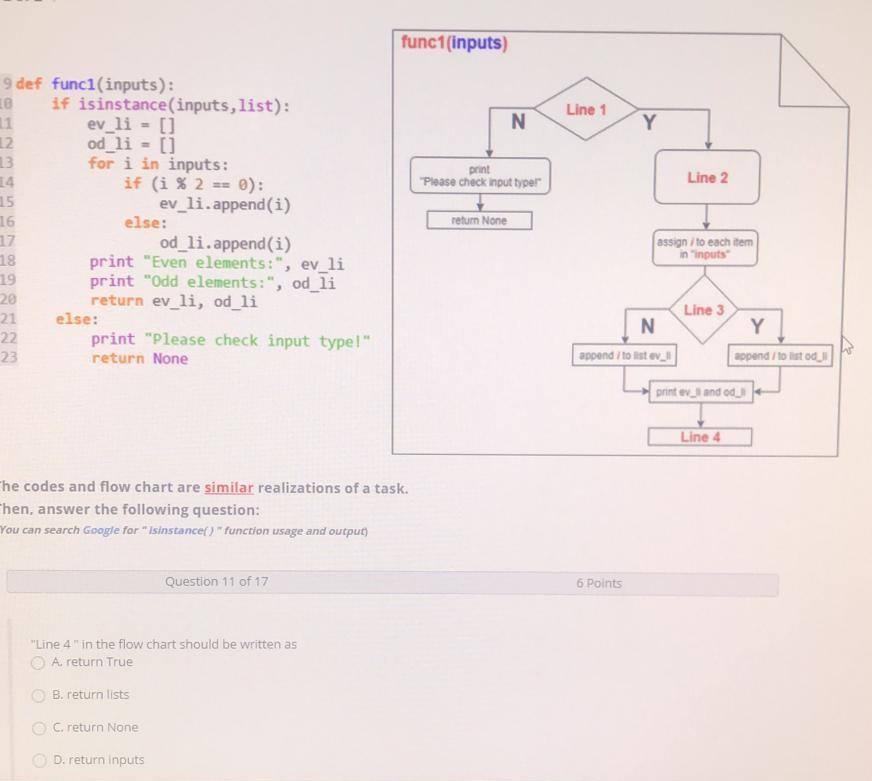Select answer option D, return inputs
Viewport: 872px width, 781px height.
point(37,760)
